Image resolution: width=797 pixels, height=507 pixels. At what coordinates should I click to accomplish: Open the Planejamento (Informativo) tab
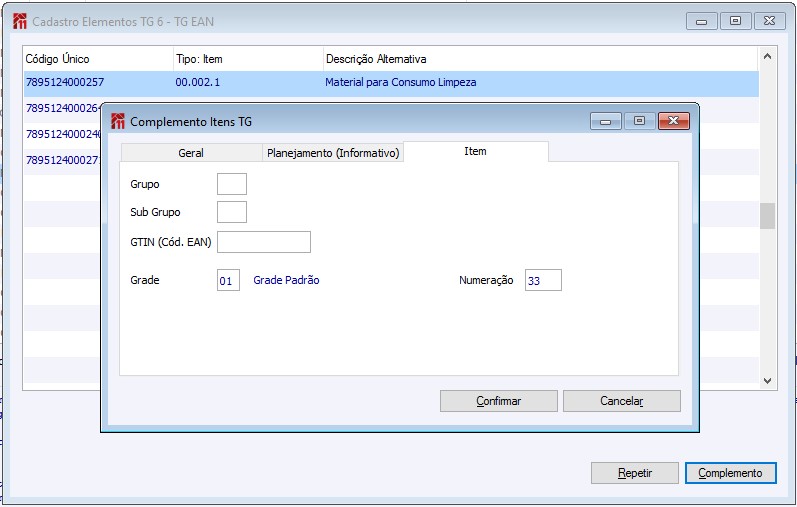click(333, 153)
